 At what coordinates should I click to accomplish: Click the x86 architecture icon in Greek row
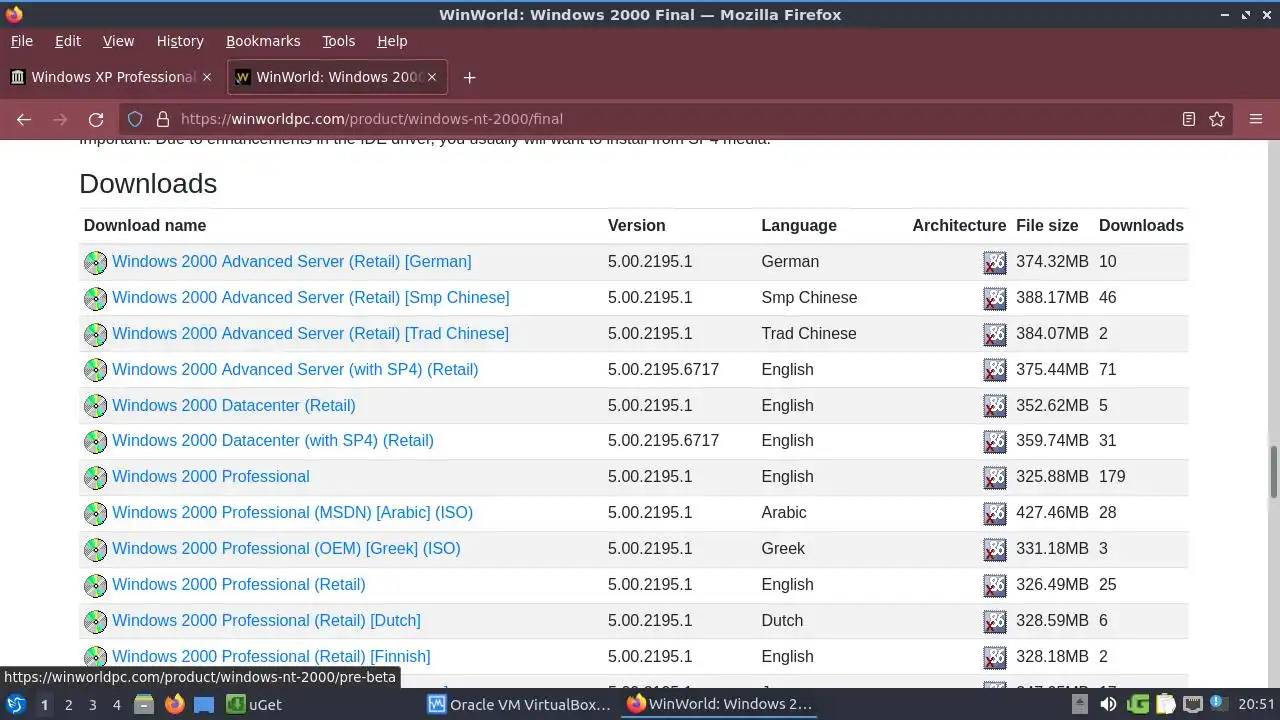(994, 549)
